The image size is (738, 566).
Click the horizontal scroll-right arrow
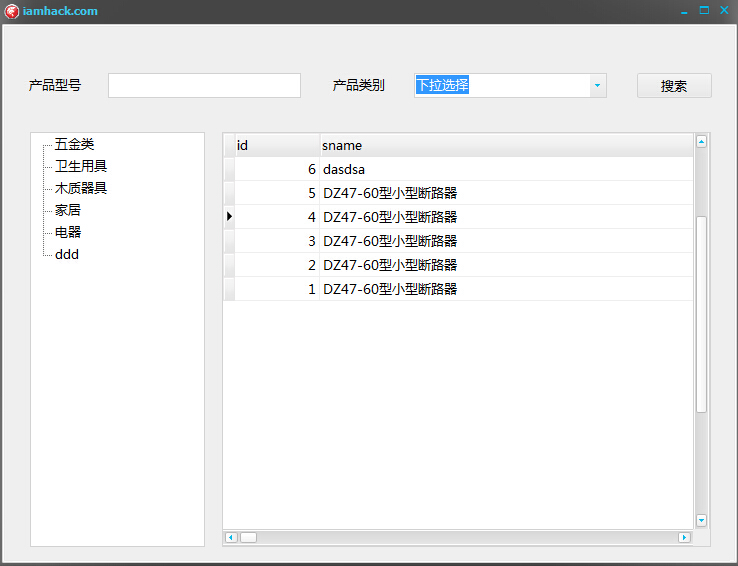[684, 537]
